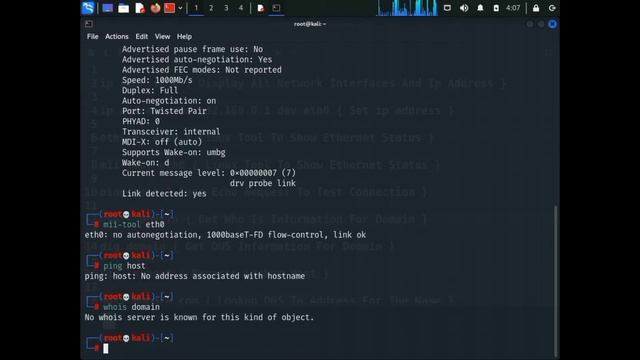
Task: Click the 4:07 clock
Action: click(513, 8)
